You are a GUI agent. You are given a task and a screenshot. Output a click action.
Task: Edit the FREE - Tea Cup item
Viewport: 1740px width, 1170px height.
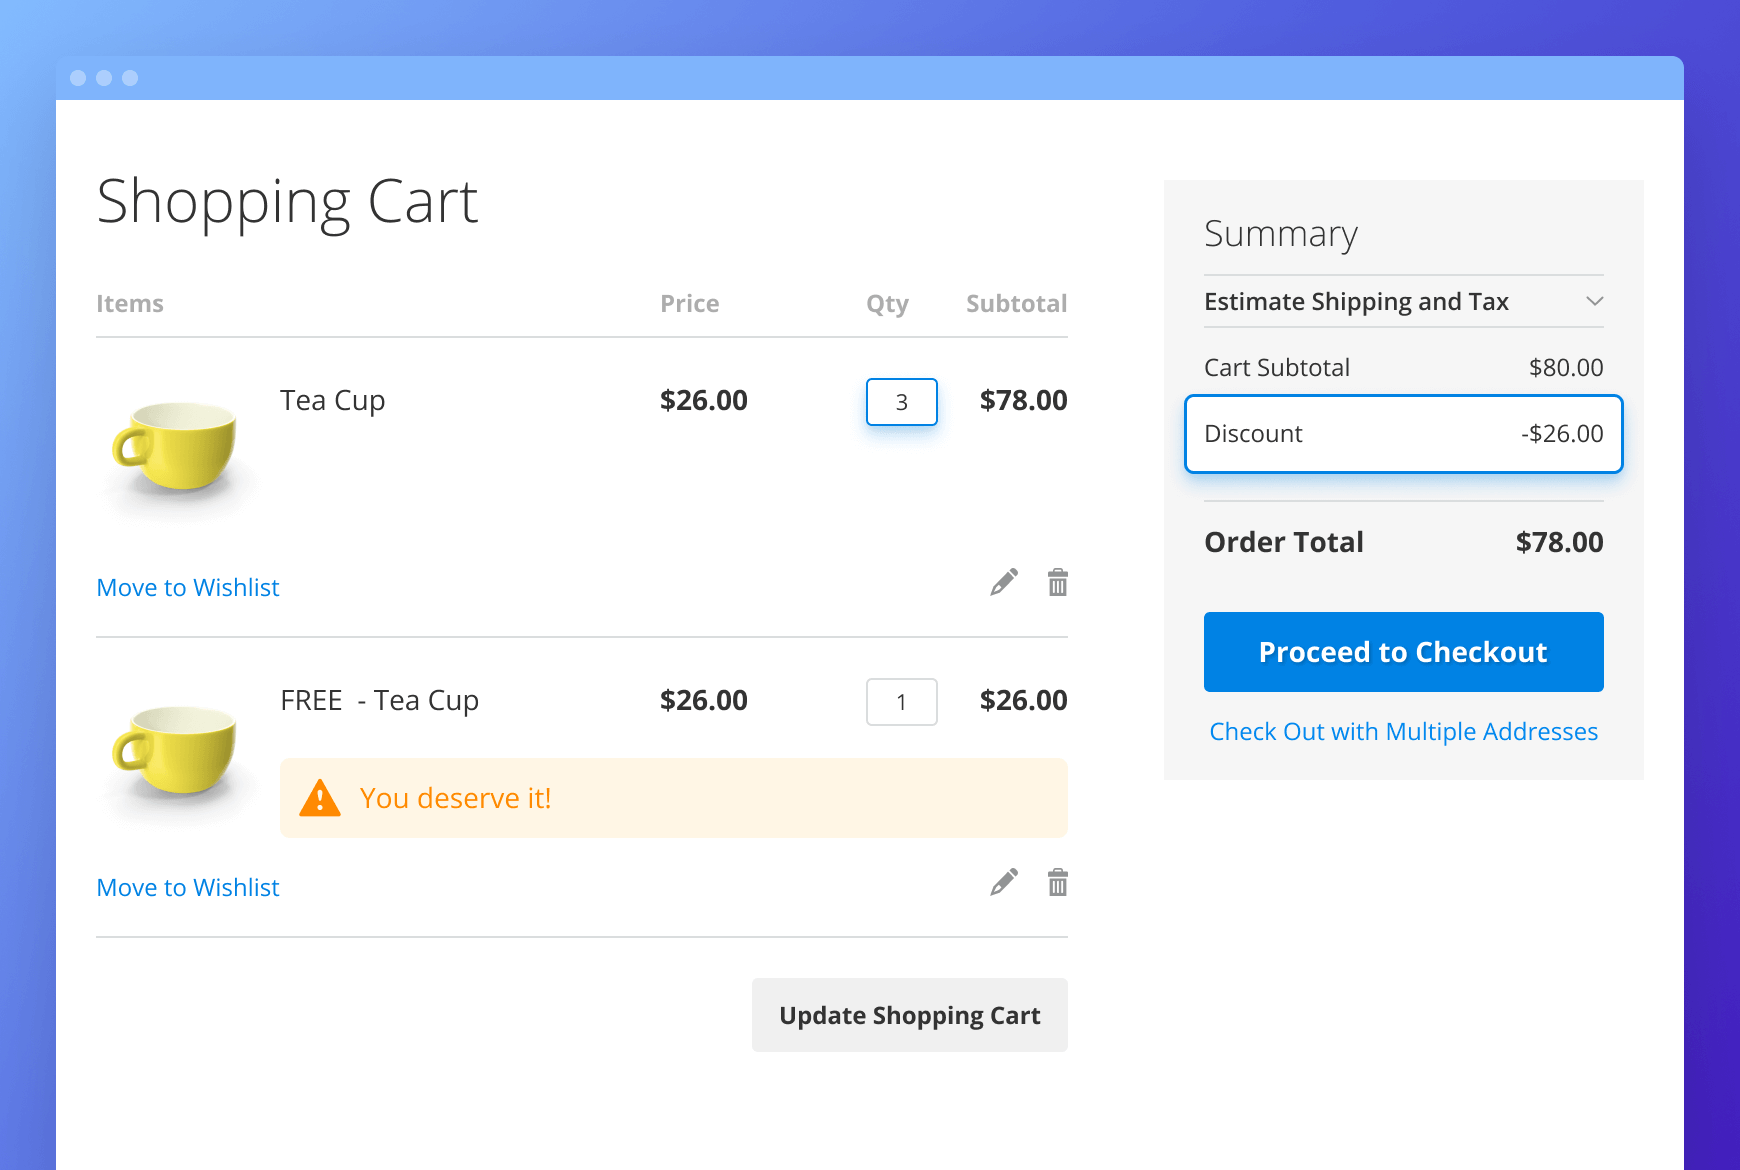point(1004,882)
